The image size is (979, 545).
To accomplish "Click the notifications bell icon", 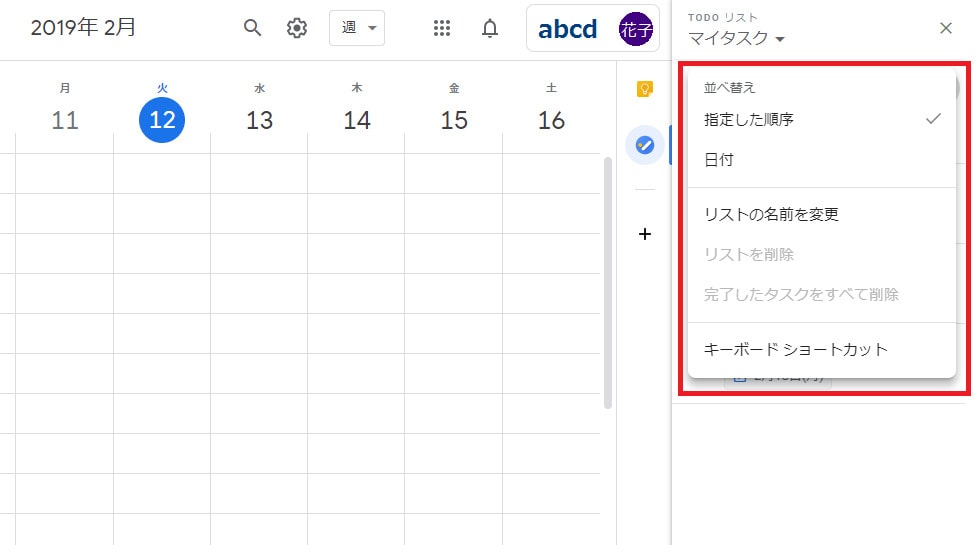I will click(490, 28).
